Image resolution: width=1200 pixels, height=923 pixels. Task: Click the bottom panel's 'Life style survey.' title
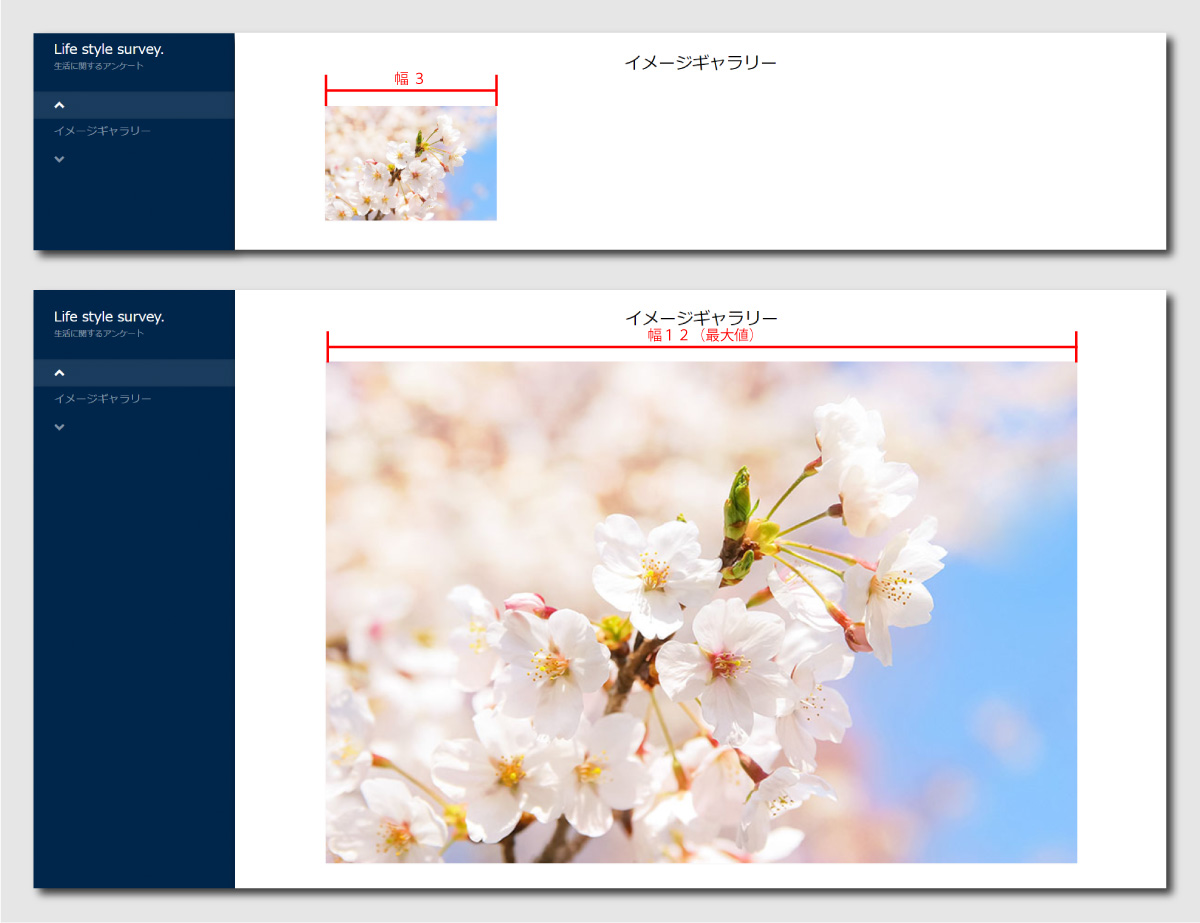pos(109,317)
